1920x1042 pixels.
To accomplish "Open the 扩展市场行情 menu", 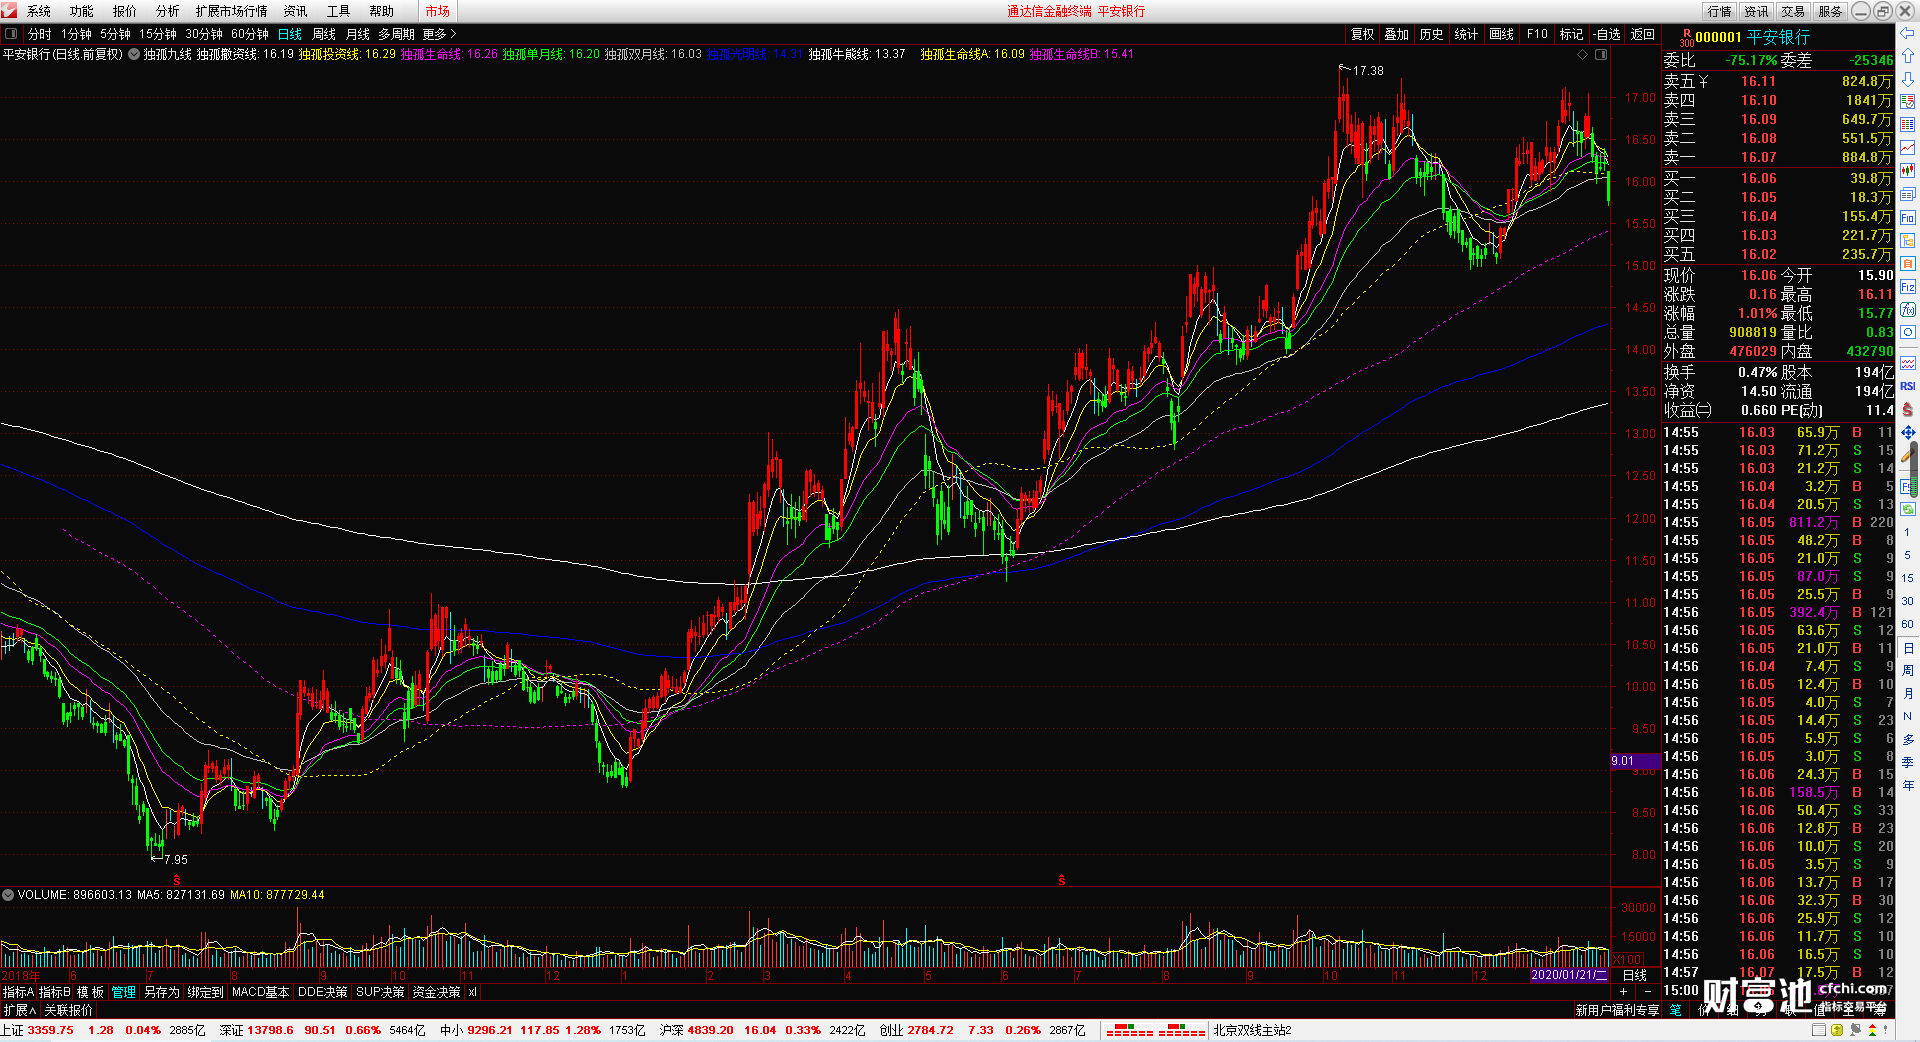I will (231, 11).
